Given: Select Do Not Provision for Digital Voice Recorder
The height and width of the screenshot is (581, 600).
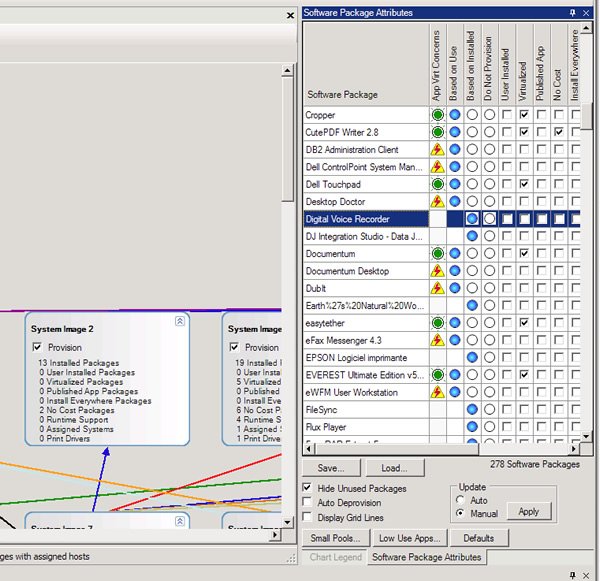Looking at the screenshot, I should [x=489, y=219].
